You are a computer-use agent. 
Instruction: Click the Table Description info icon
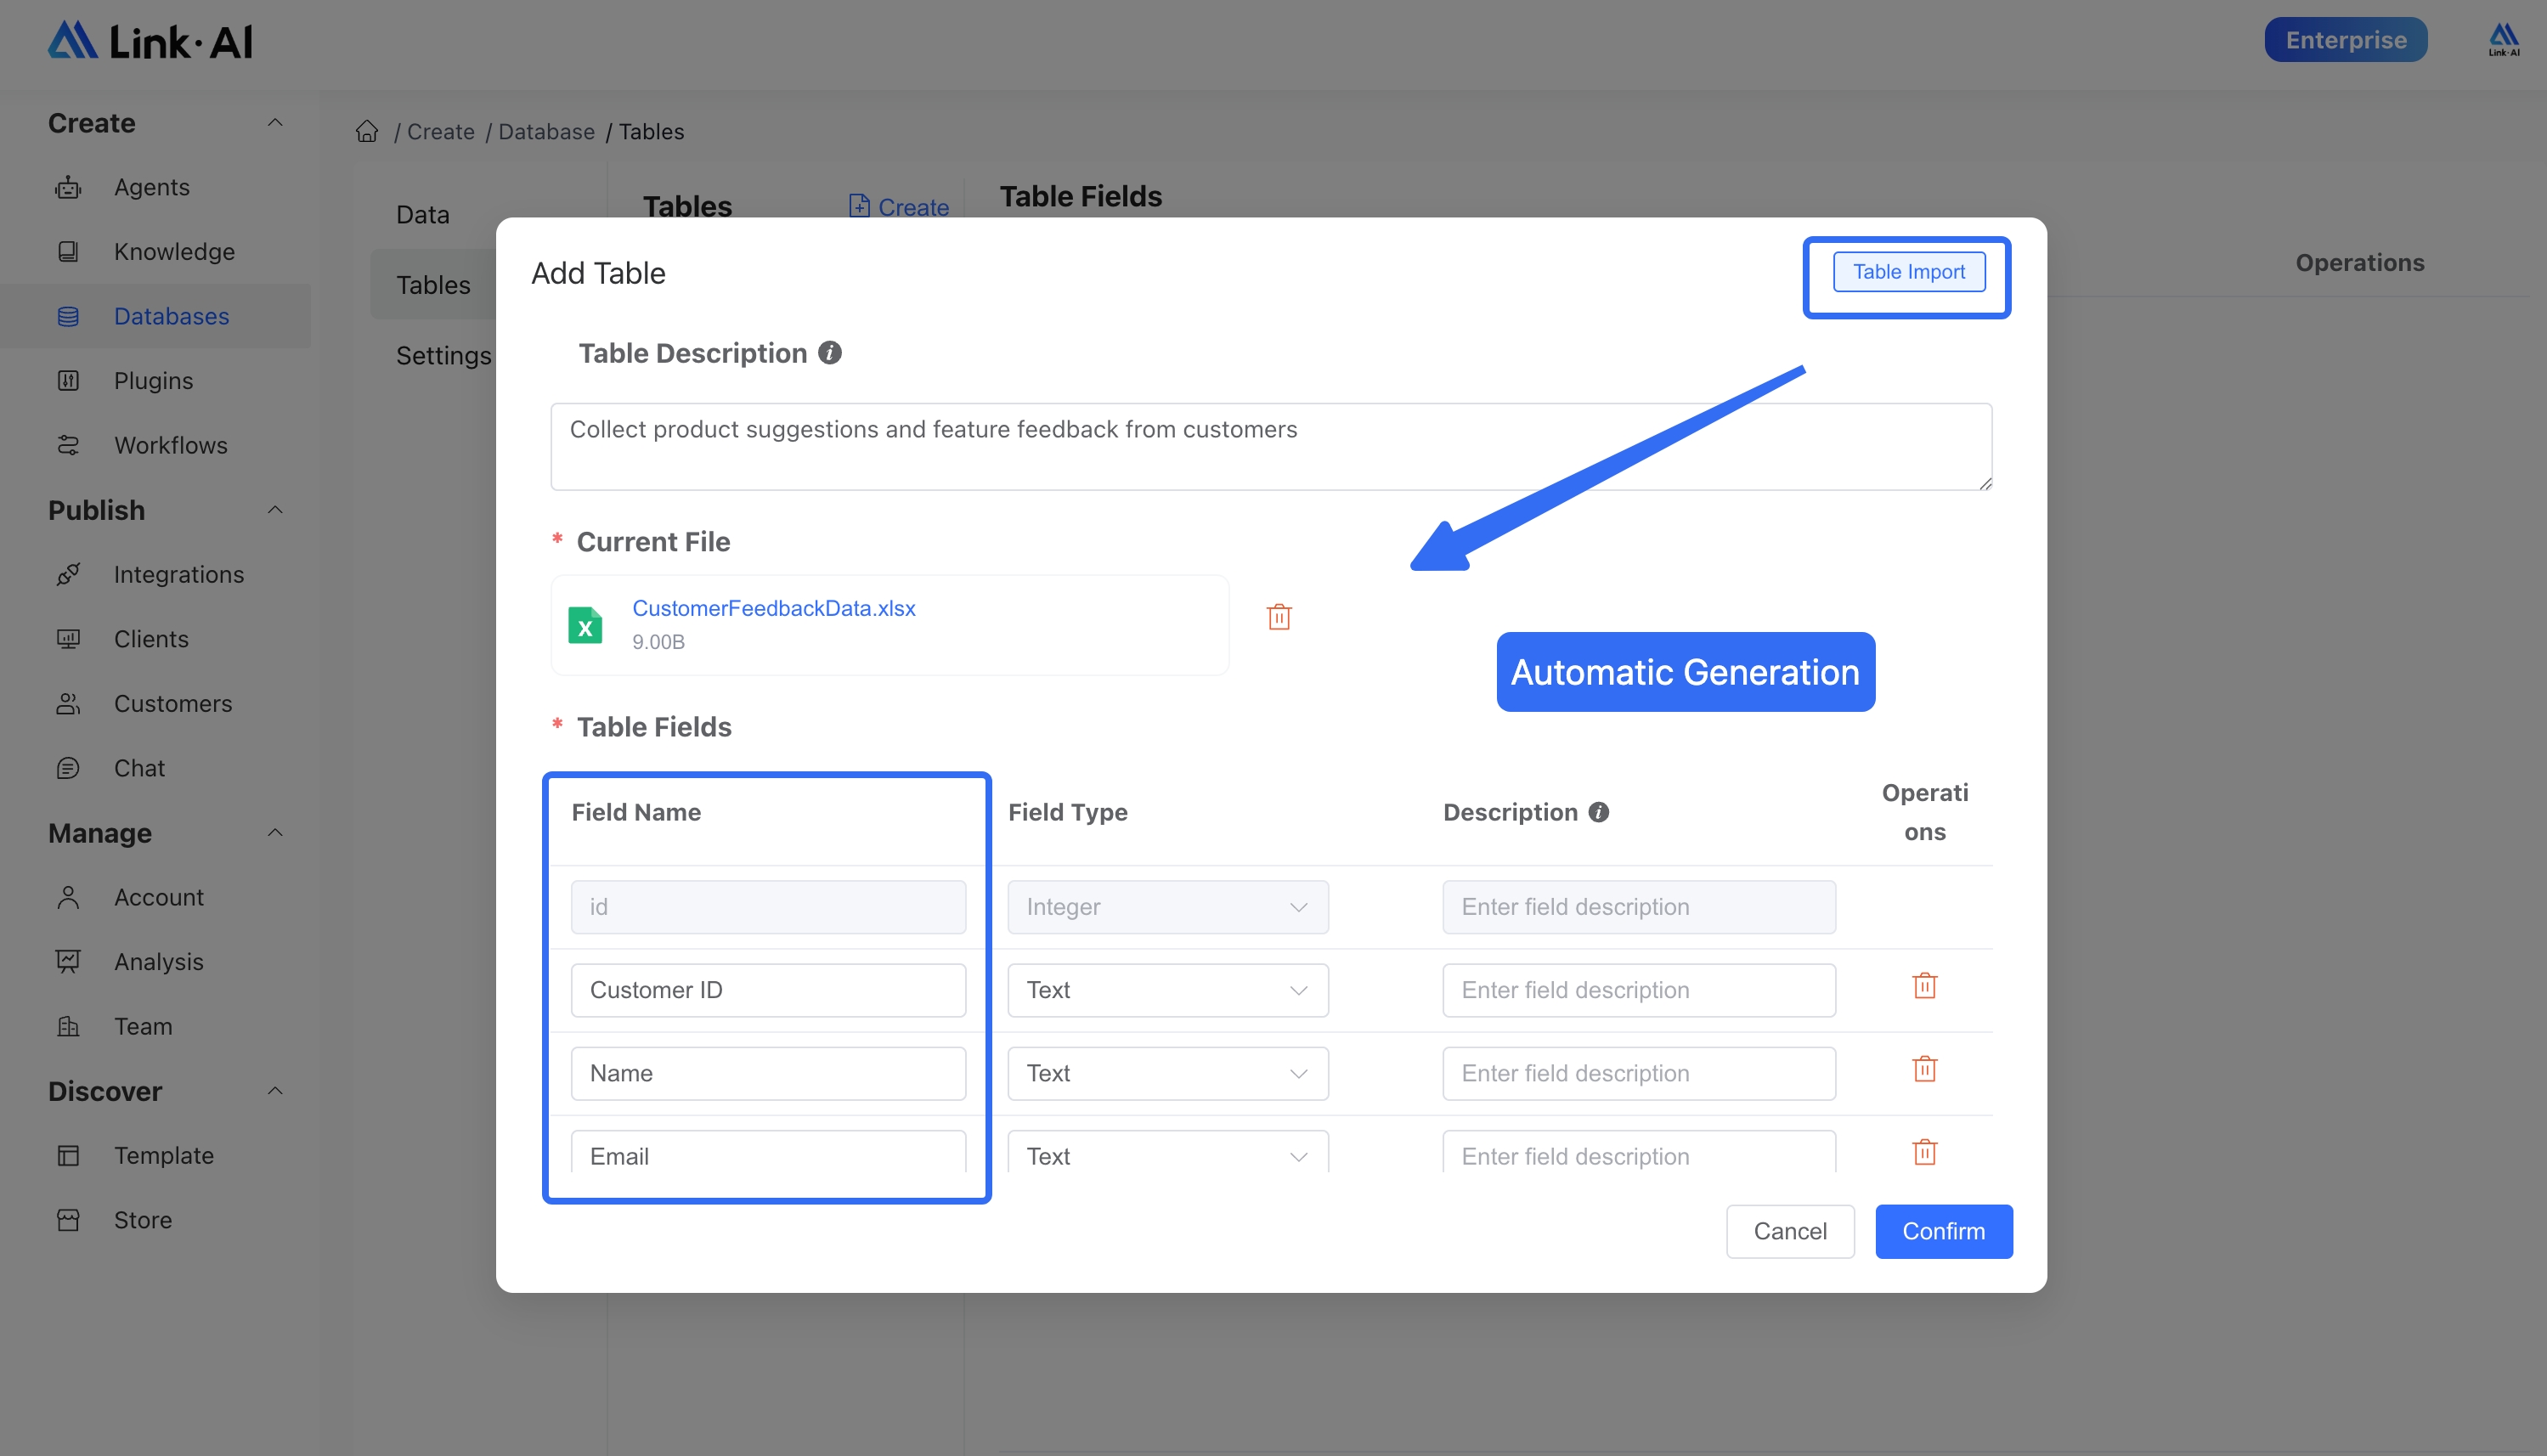[x=830, y=353]
